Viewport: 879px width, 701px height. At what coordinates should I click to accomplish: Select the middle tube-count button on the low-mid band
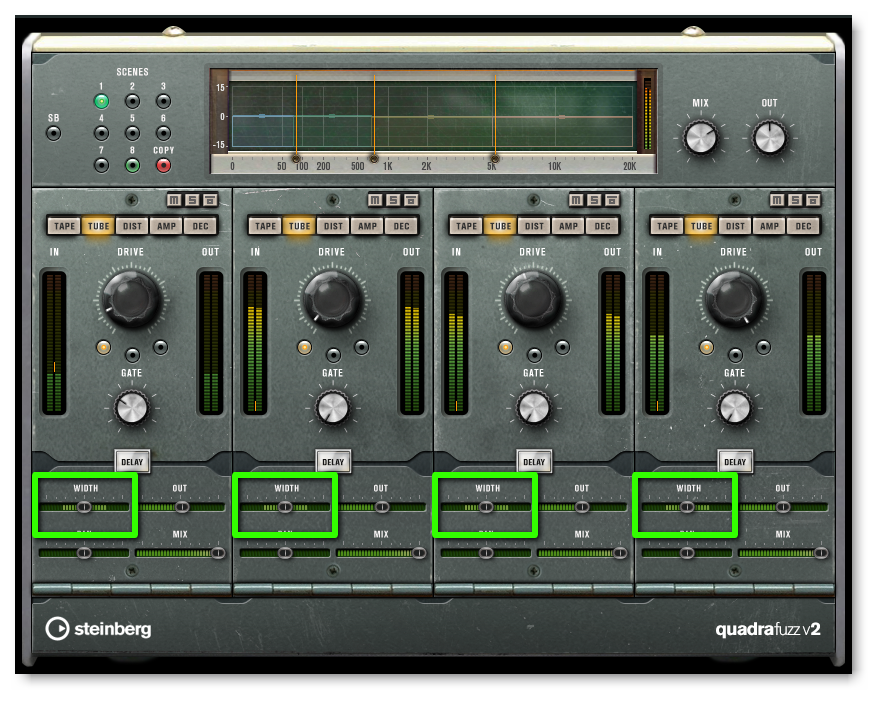334,355
